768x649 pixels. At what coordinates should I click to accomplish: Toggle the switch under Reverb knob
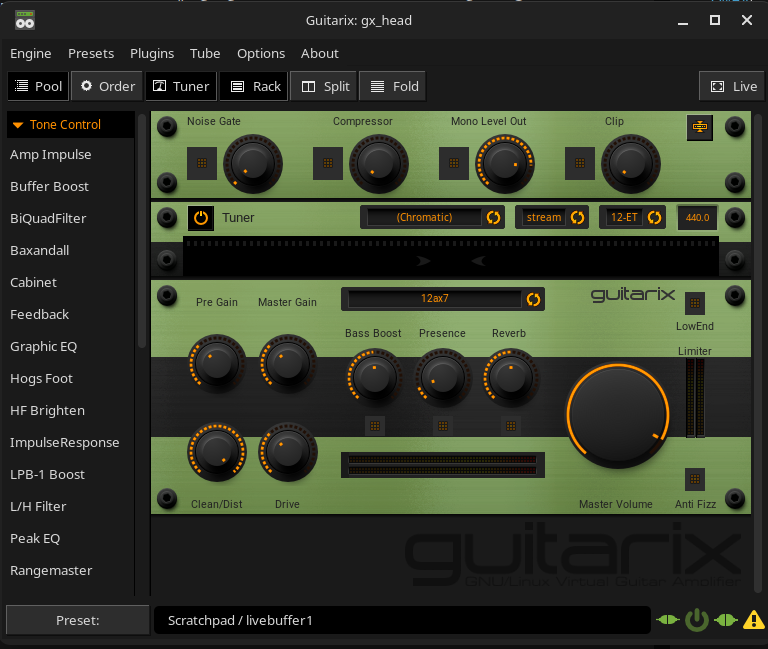(x=511, y=426)
